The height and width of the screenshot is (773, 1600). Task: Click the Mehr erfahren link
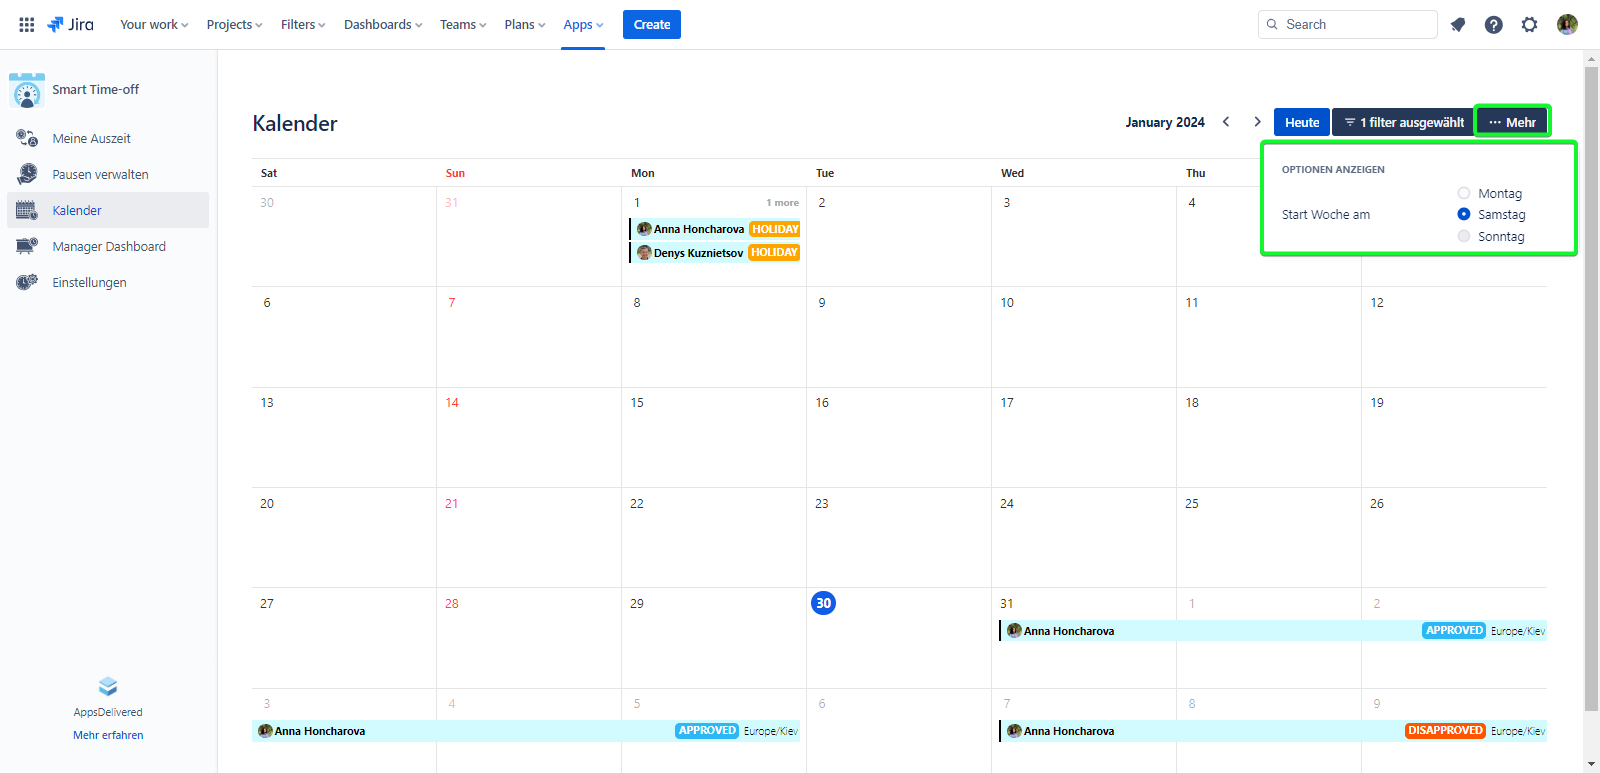(x=108, y=735)
